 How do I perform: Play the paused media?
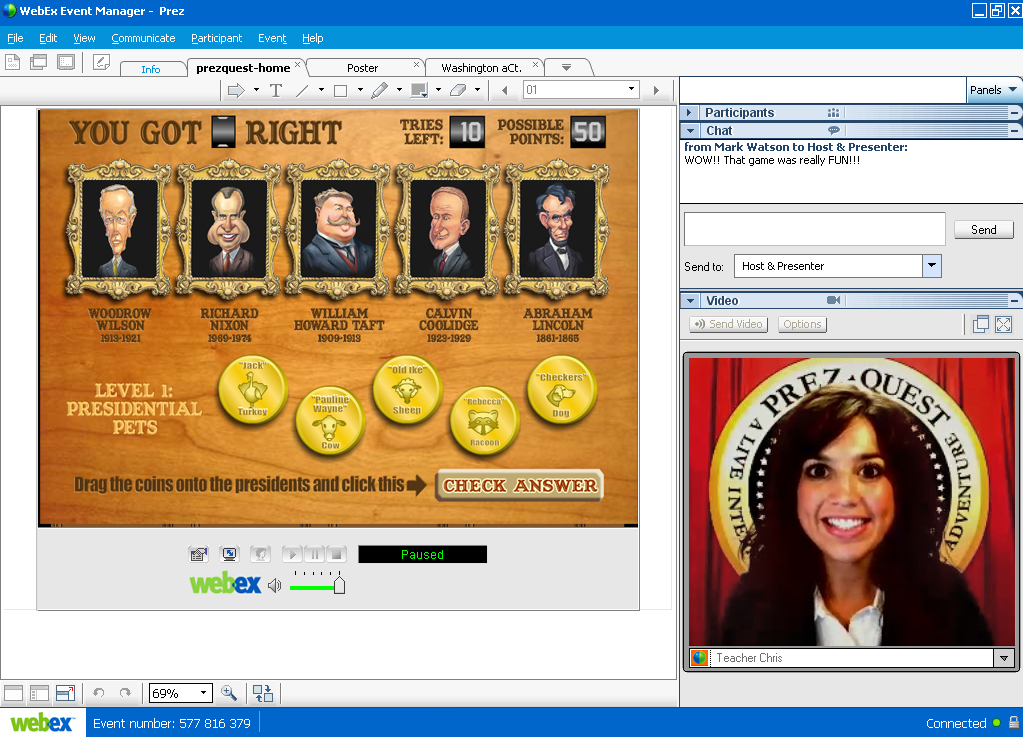pyautogui.click(x=292, y=554)
